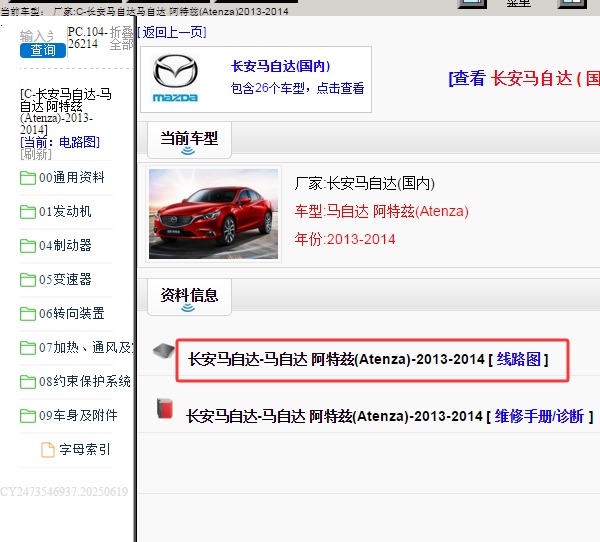Select the 资料信息 tab
This screenshot has width=600, height=542.
click(x=189, y=297)
